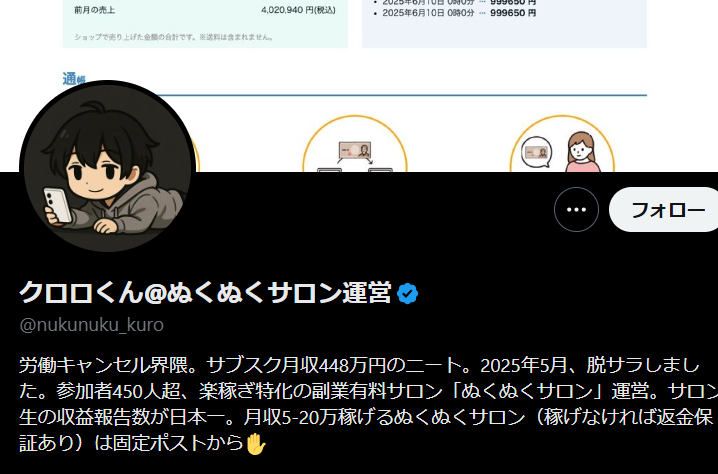The height and width of the screenshot is (474, 718).
Task: Click the フォロー follow button
Action: pyautogui.click(x=664, y=209)
